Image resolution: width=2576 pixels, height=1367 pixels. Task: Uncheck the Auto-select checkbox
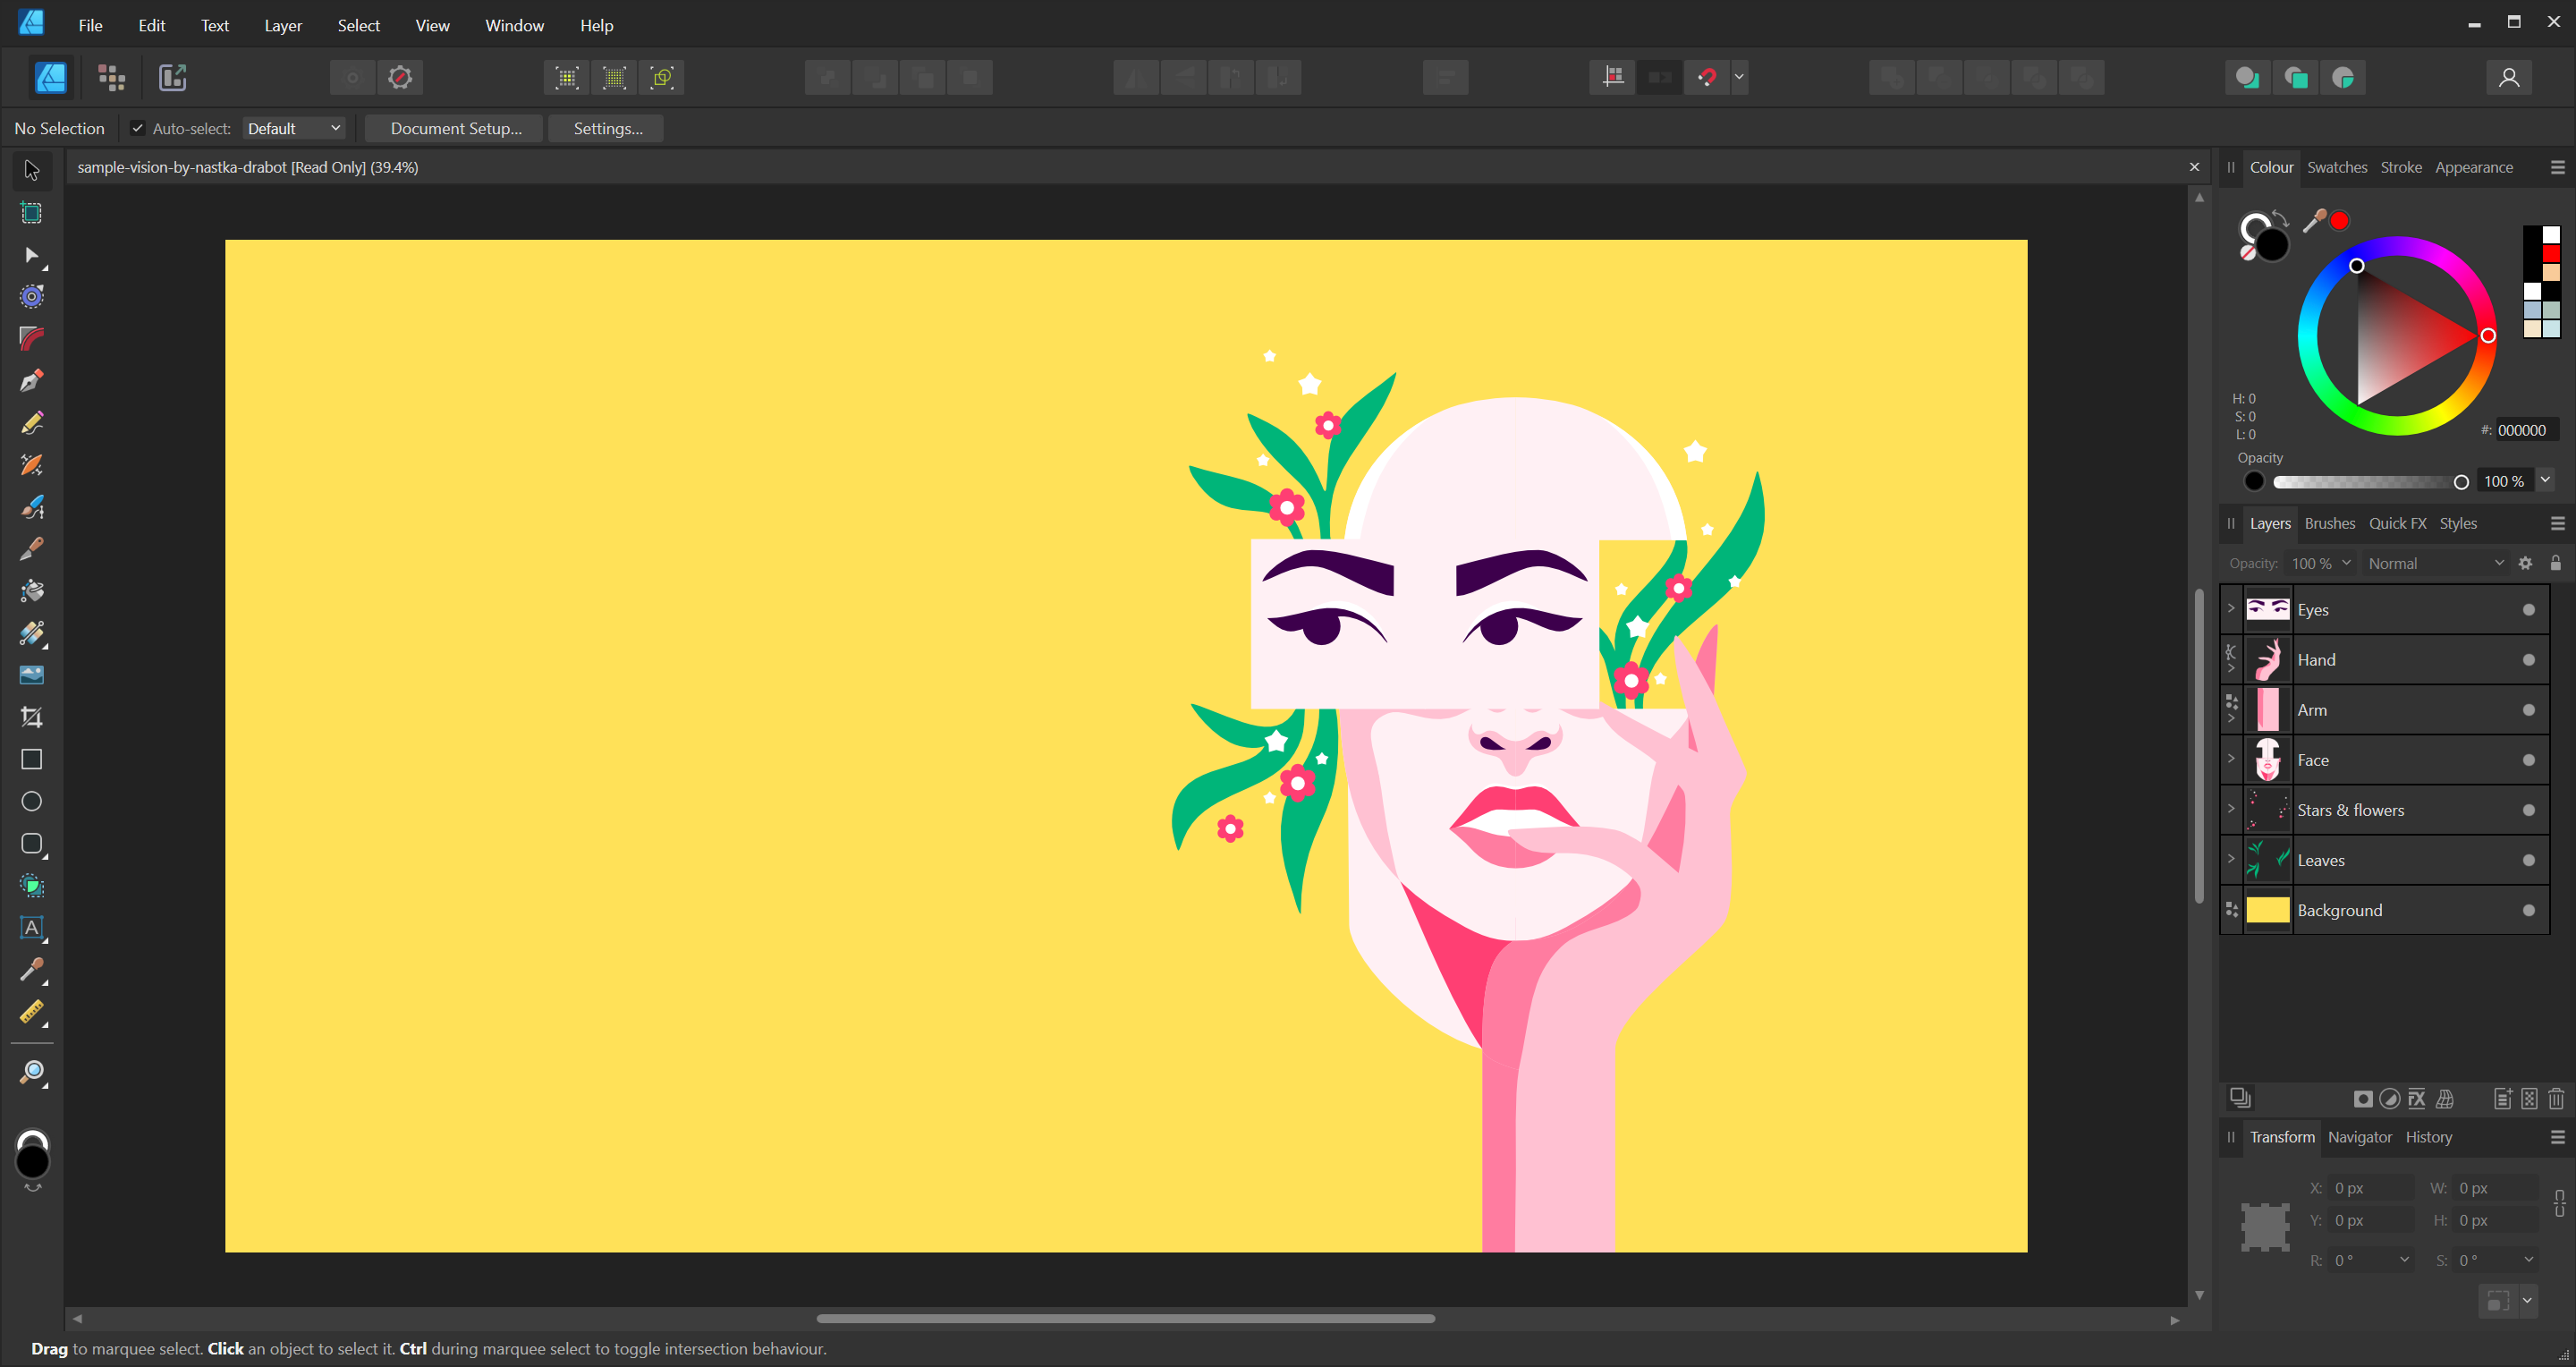(138, 128)
